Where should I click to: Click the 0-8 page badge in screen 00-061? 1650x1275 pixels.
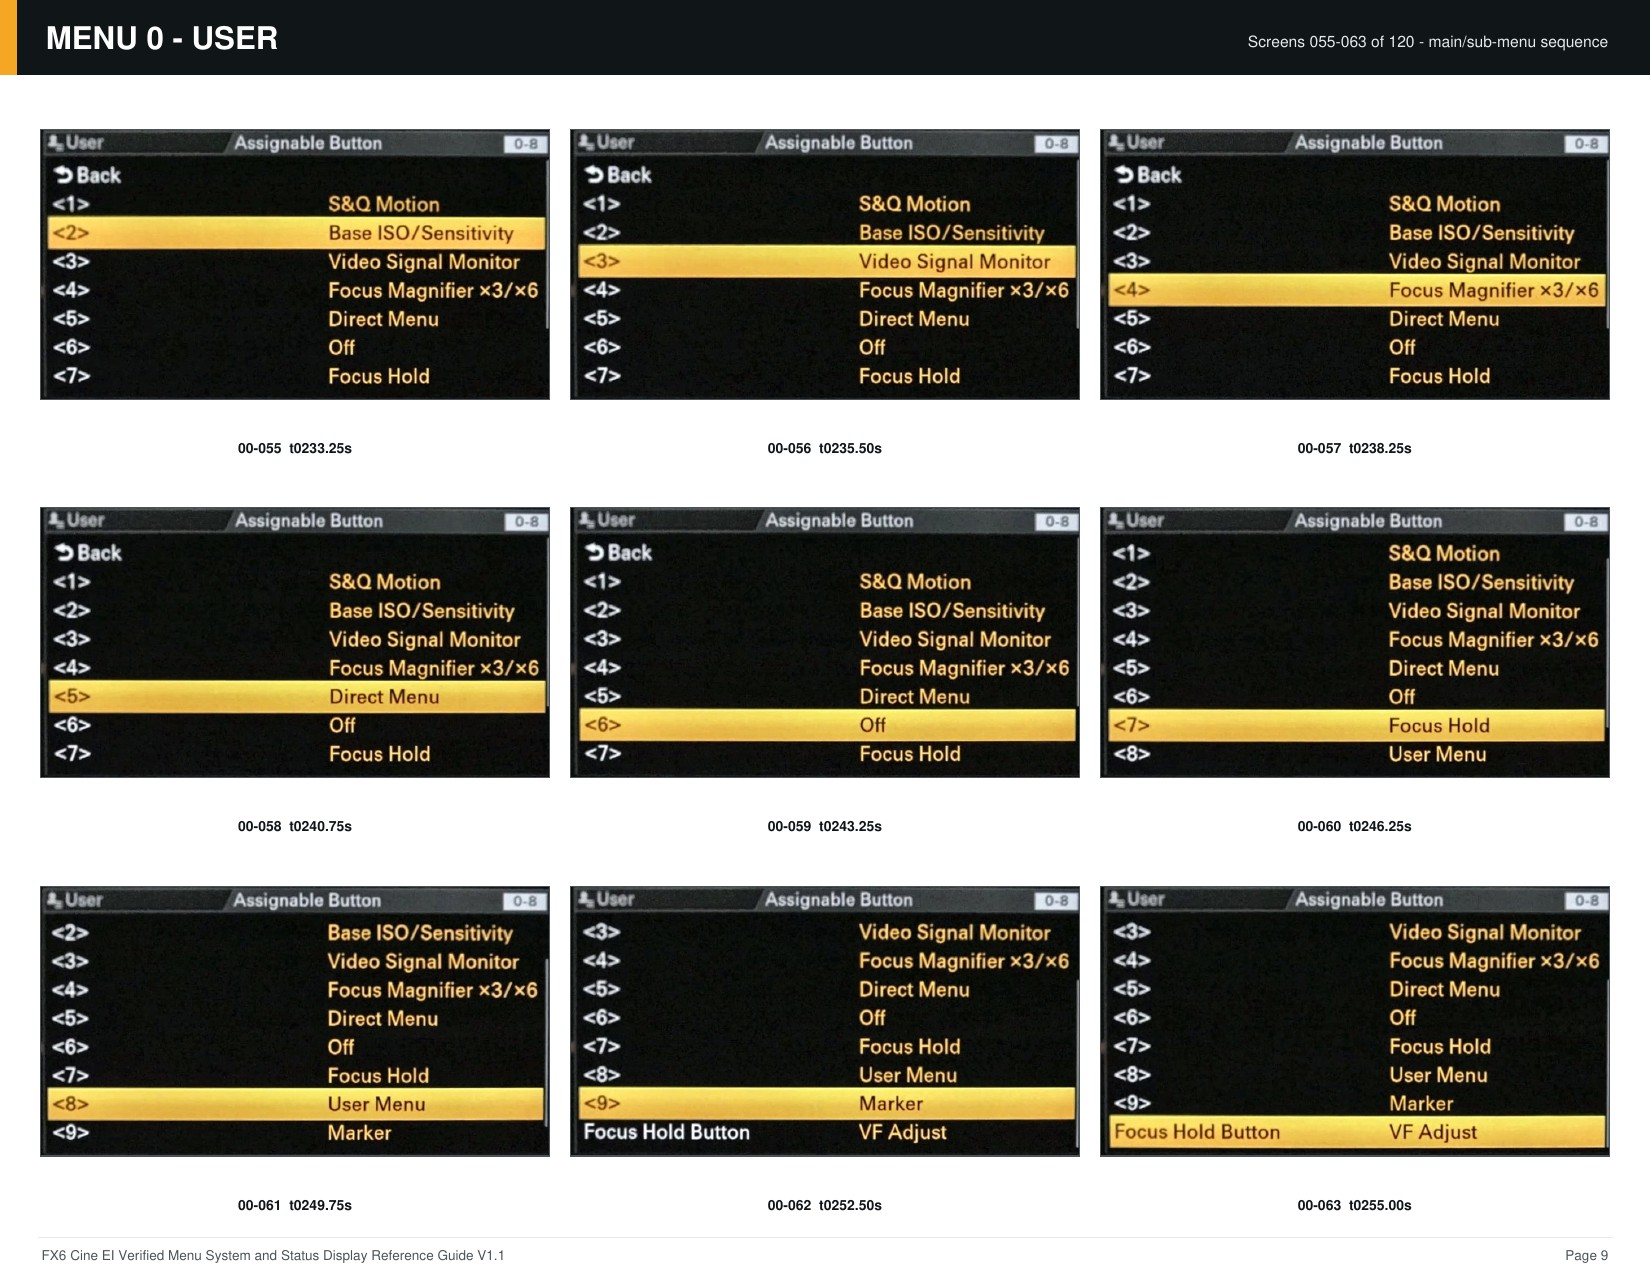click(526, 901)
